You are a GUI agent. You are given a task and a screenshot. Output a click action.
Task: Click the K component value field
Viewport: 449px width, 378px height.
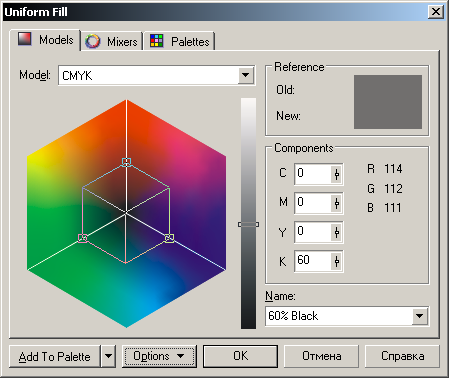click(x=313, y=261)
